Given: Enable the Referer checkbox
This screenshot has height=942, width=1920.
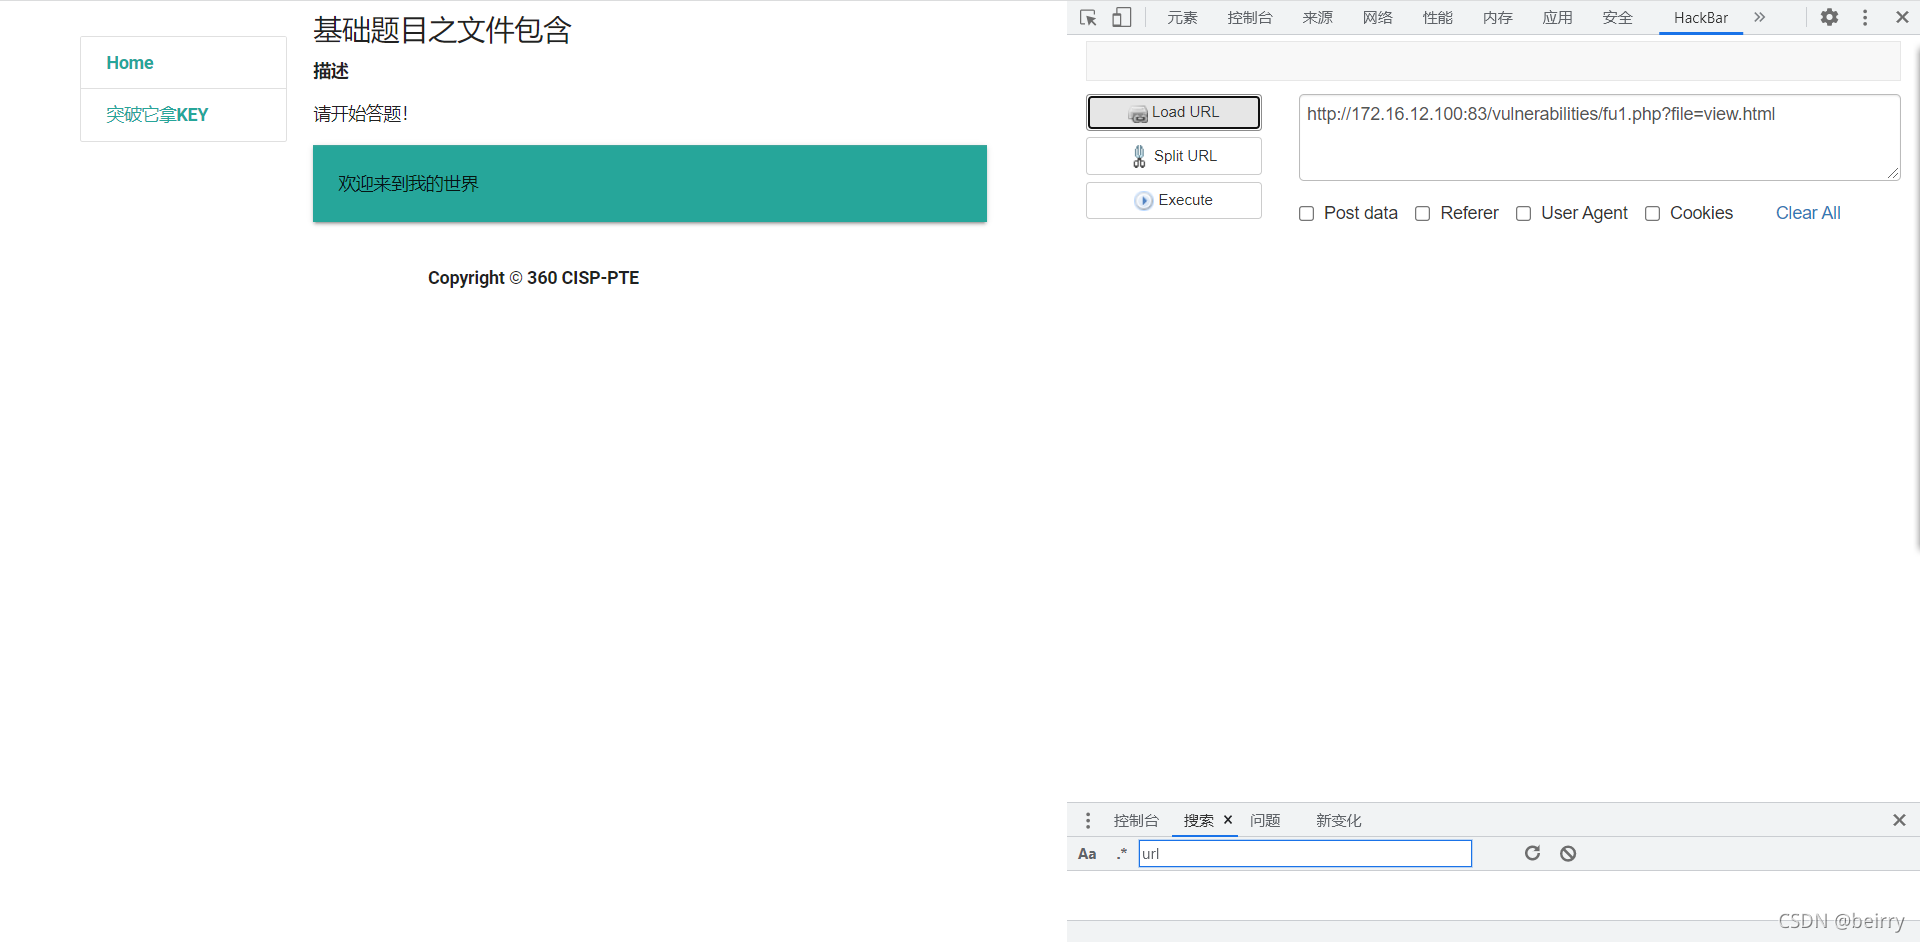Looking at the screenshot, I should pos(1422,213).
